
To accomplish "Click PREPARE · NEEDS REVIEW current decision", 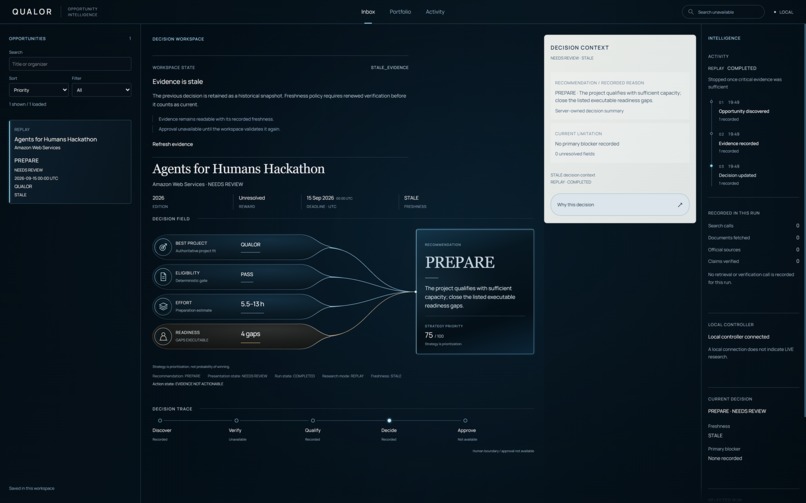I will point(737,411).
